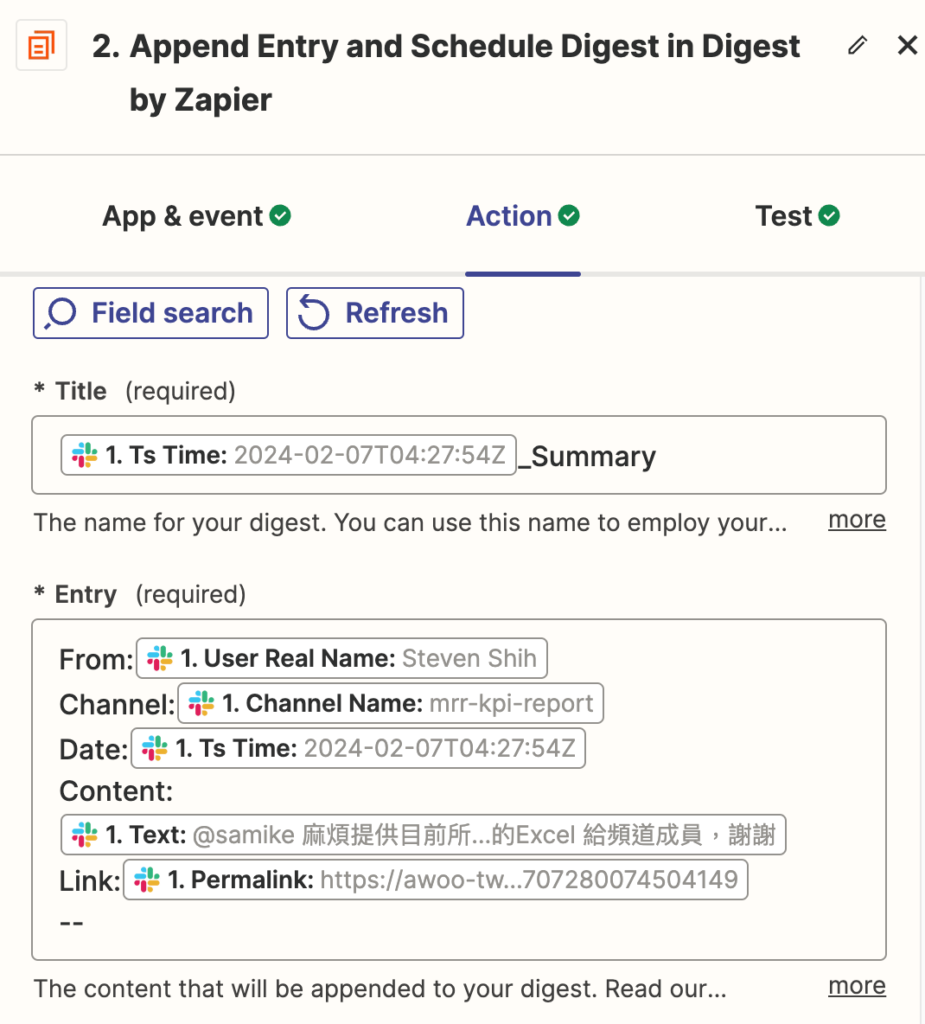Image resolution: width=925 pixels, height=1024 pixels.
Task: Click the green checkmark beside App & event
Action: coord(281,213)
